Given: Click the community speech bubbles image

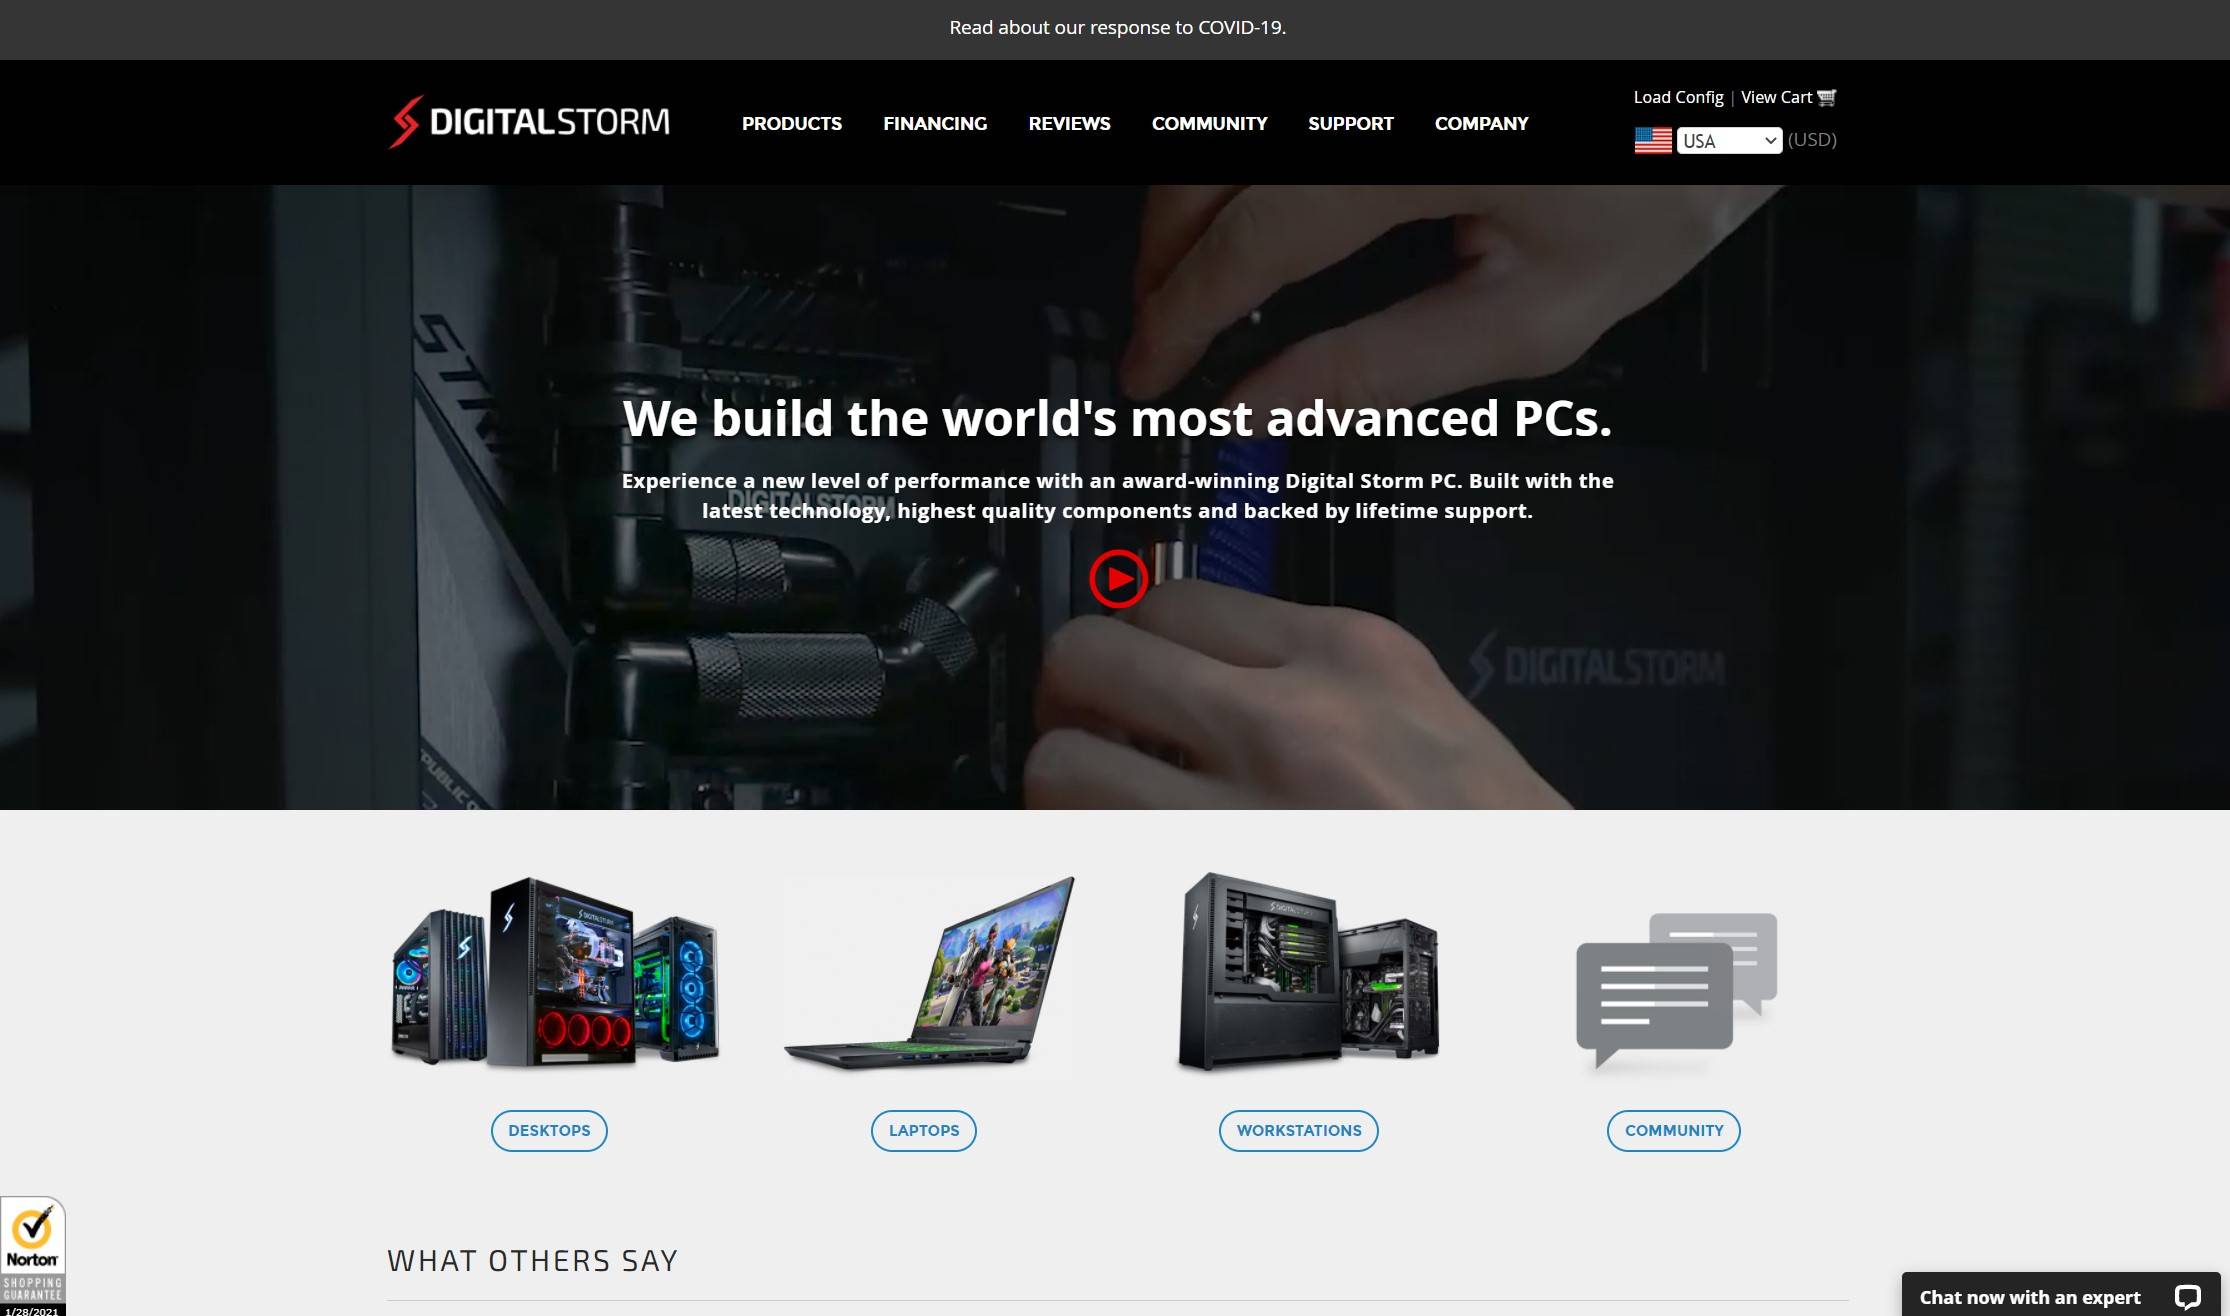Looking at the screenshot, I should click(1674, 990).
